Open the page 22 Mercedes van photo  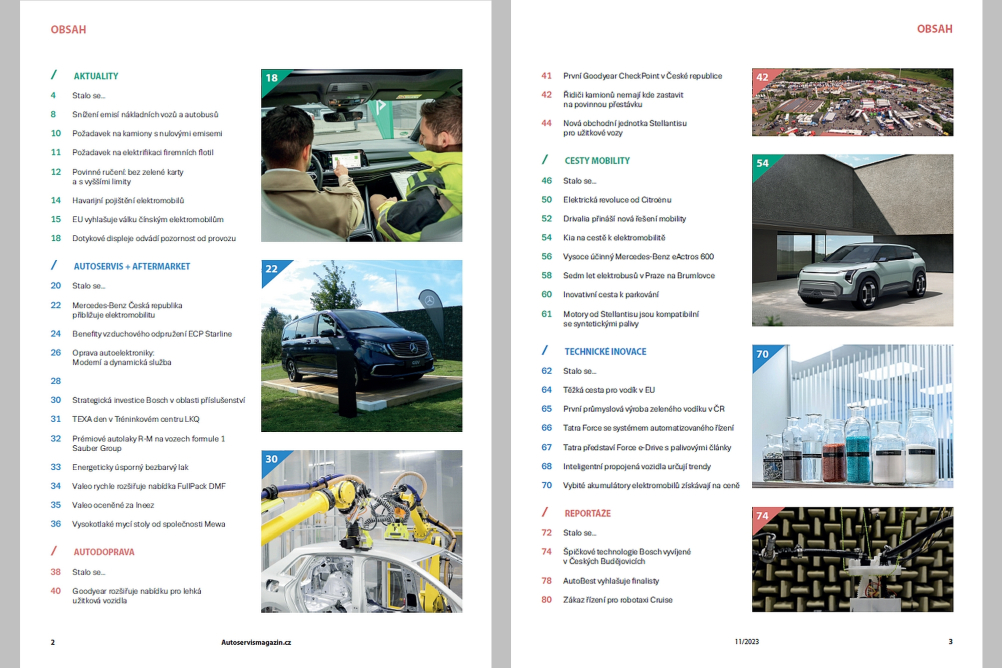[362, 346]
